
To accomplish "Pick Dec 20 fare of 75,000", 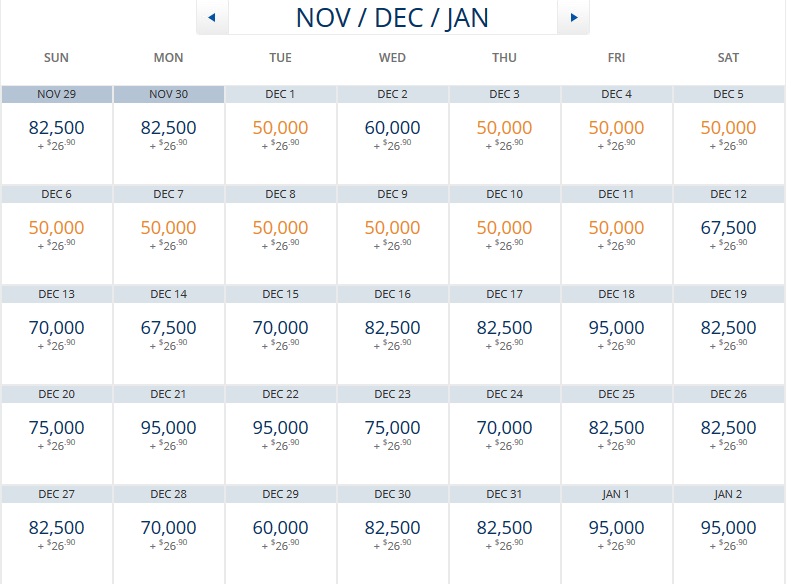I will click(x=57, y=428).
